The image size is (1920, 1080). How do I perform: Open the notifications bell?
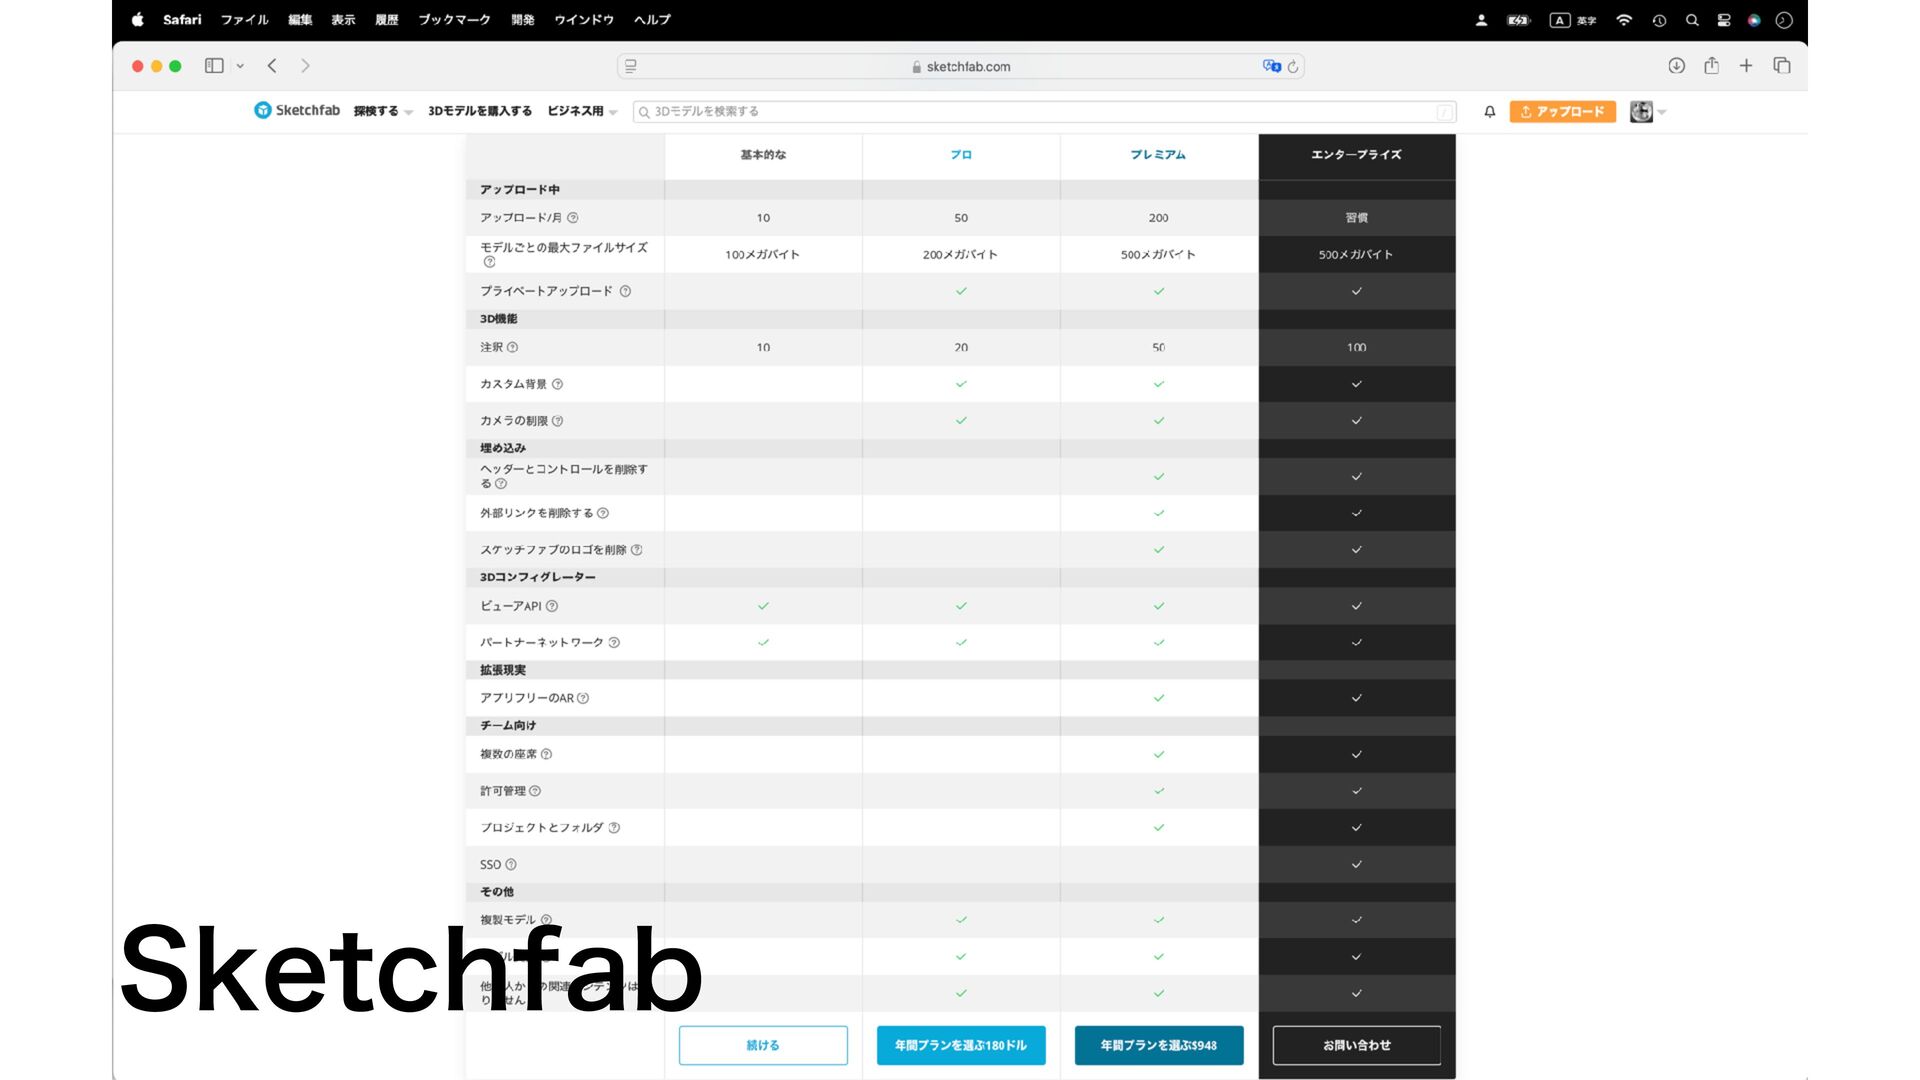[1489, 112]
